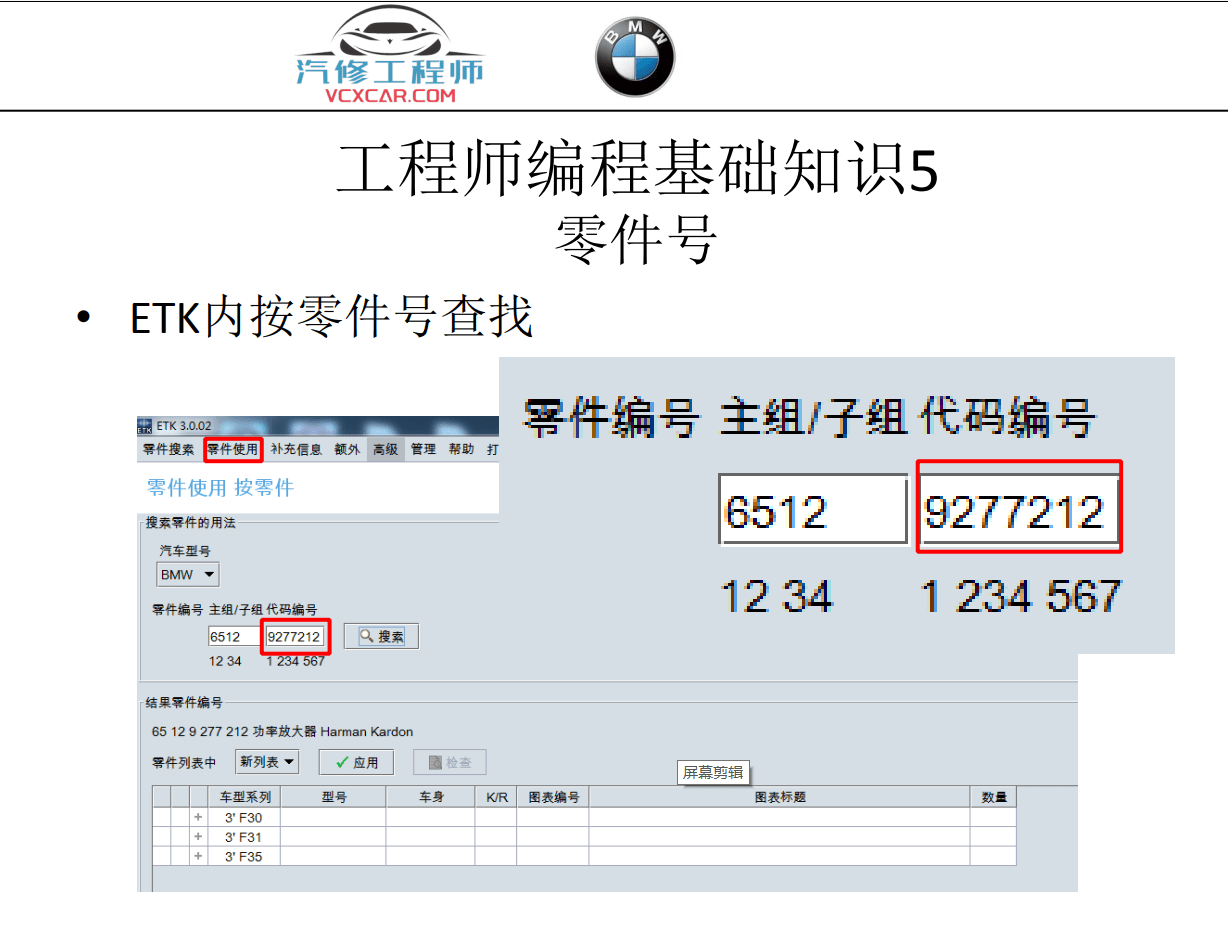This screenshot has height=946, width=1228.
Task: Open the 帮助 menu
Action: 461,449
